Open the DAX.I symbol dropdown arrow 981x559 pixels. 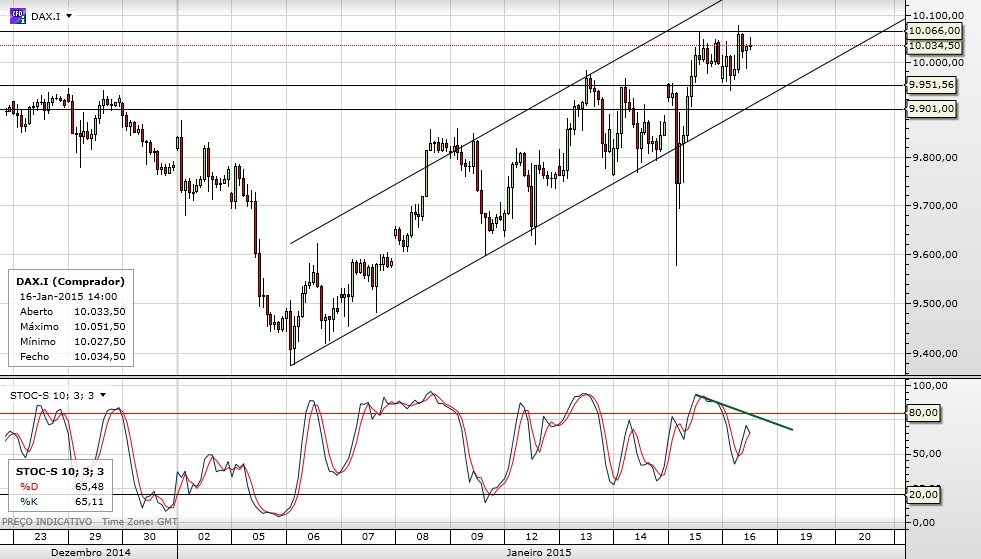coord(69,16)
